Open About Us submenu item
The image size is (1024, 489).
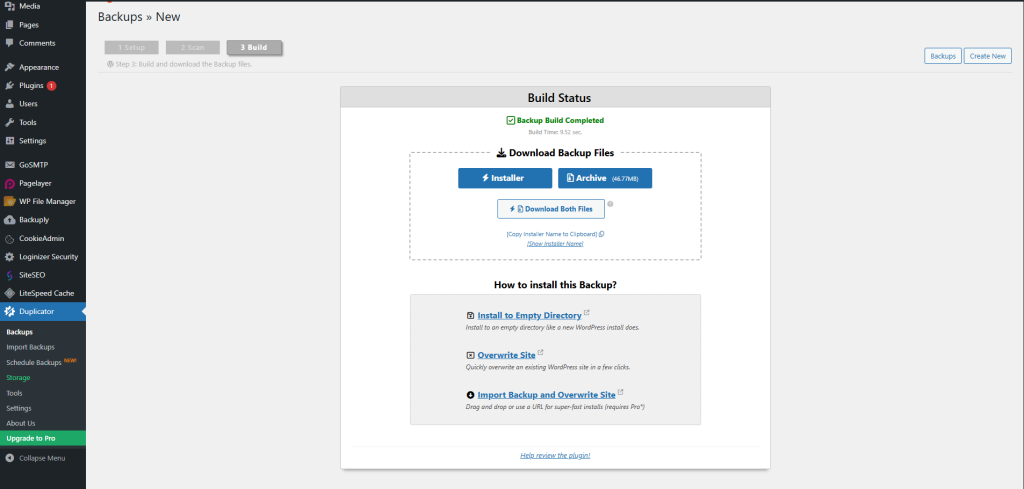coord(21,423)
